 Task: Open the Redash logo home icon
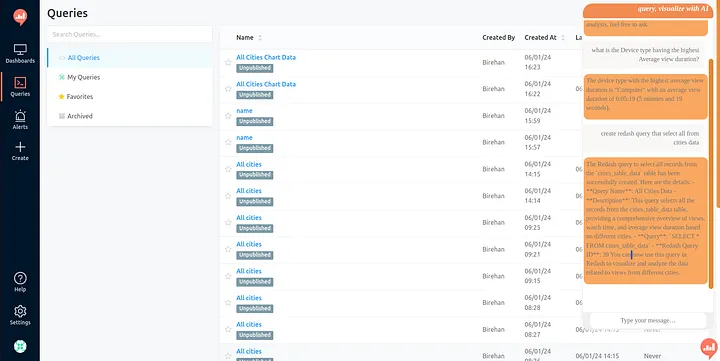(x=20, y=17)
